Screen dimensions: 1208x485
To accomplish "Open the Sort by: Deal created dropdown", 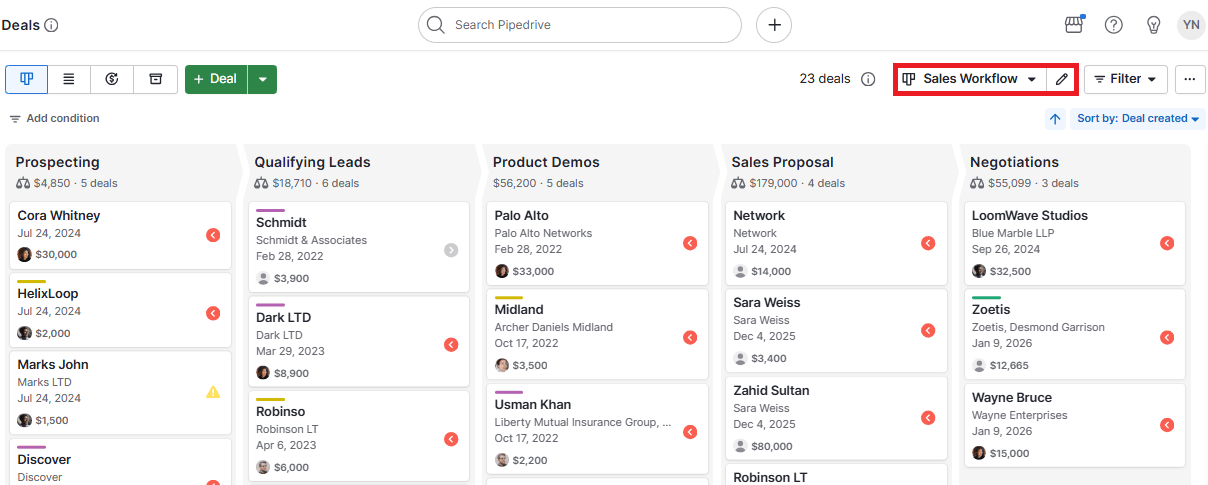I will coord(1138,119).
